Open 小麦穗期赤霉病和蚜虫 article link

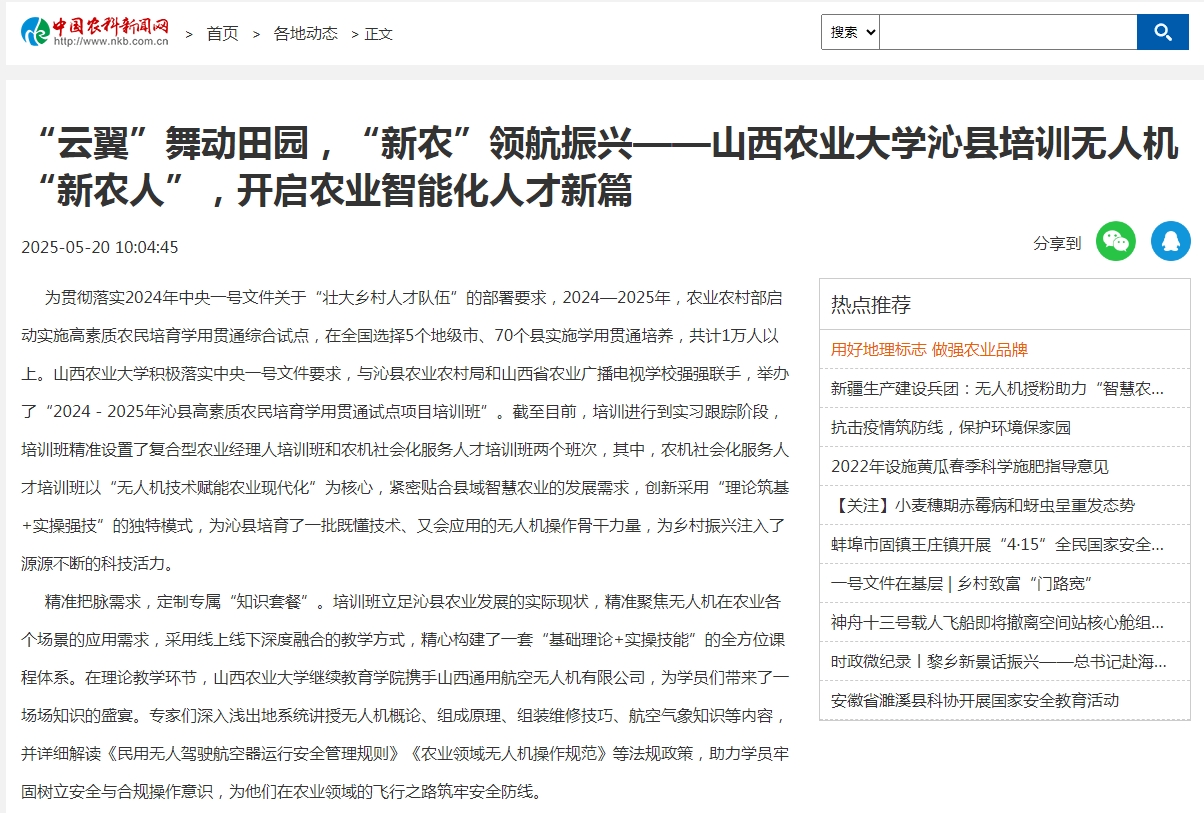983,505
